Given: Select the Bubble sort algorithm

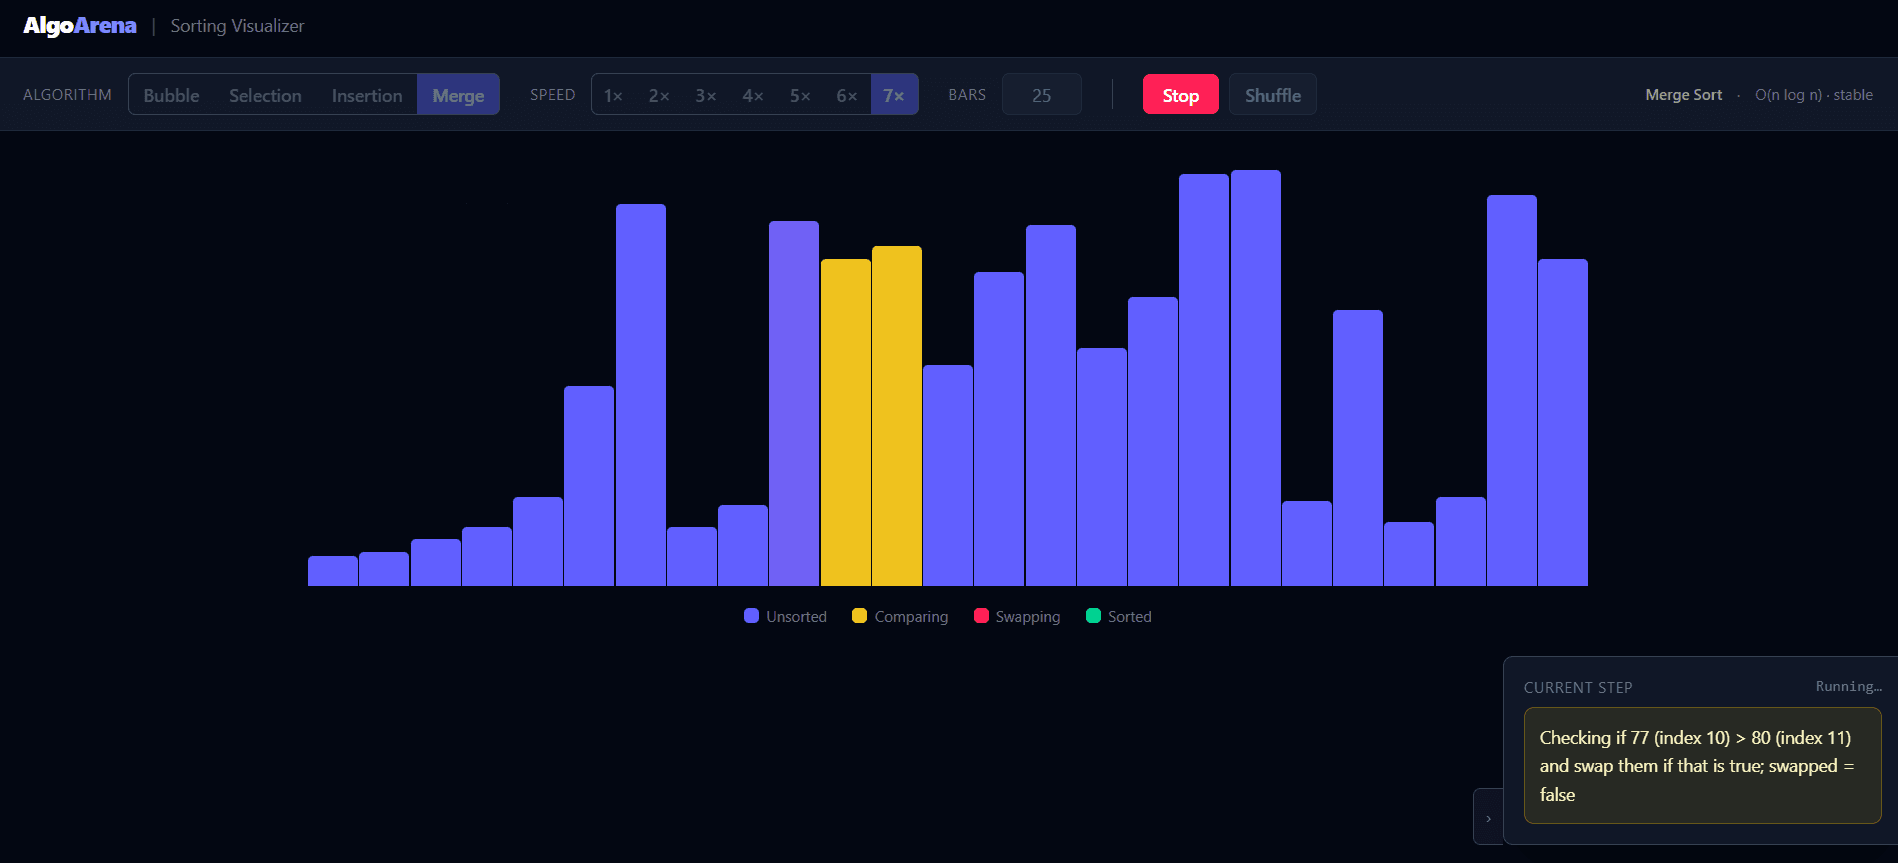Looking at the screenshot, I should tap(171, 95).
